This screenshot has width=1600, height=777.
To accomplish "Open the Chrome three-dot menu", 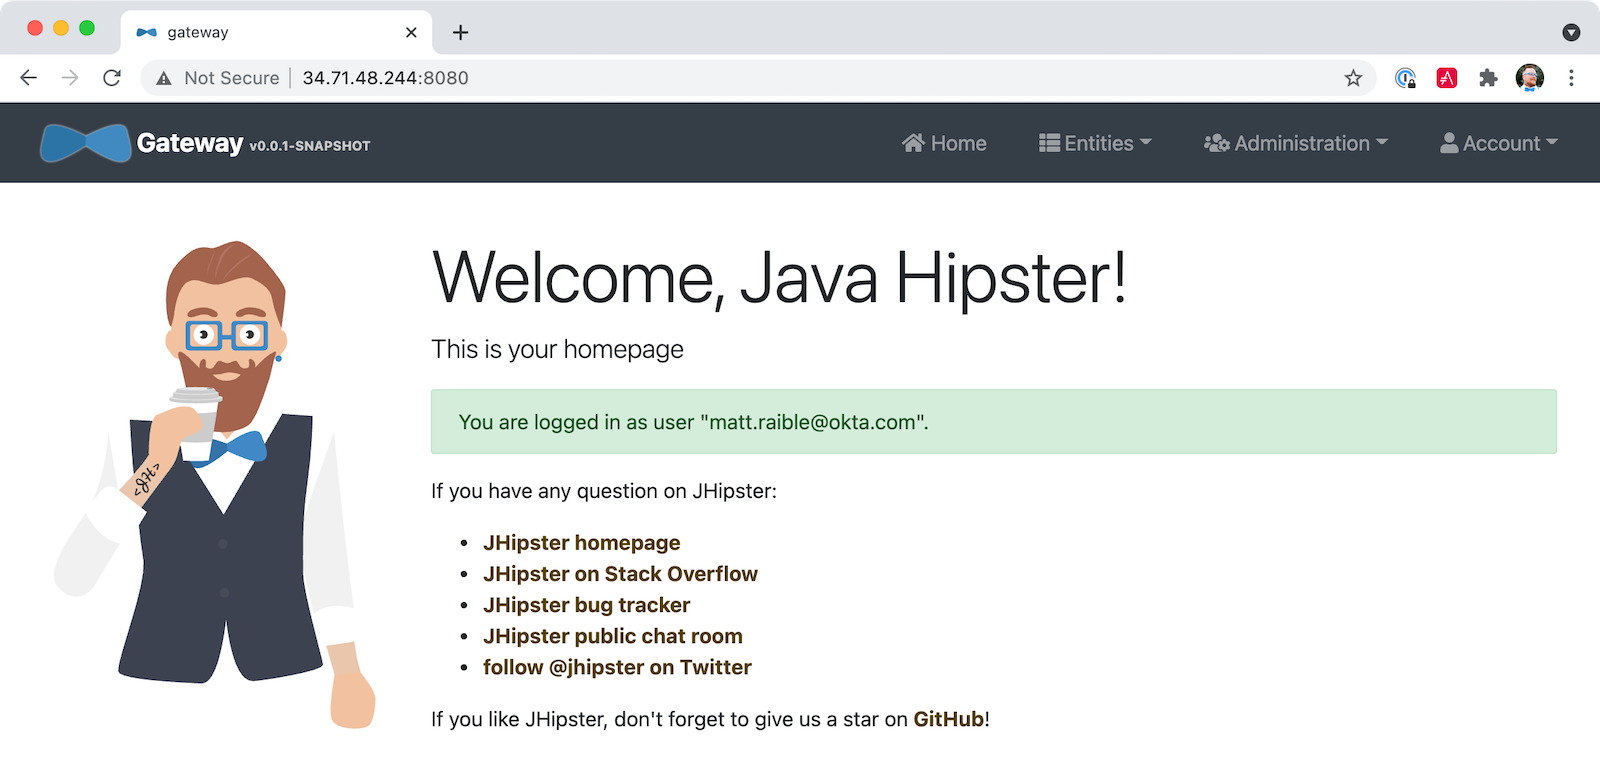I will pyautogui.click(x=1571, y=78).
